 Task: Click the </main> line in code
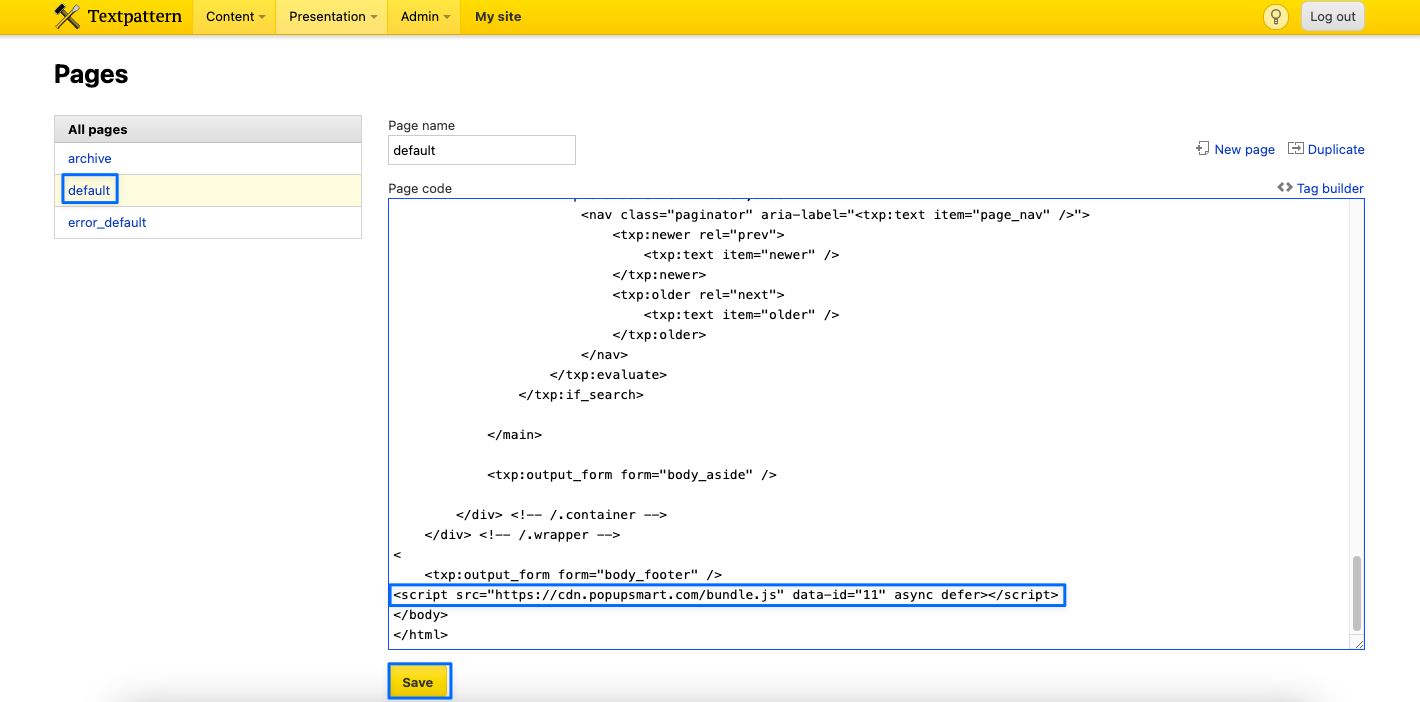[x=515, y=435]
